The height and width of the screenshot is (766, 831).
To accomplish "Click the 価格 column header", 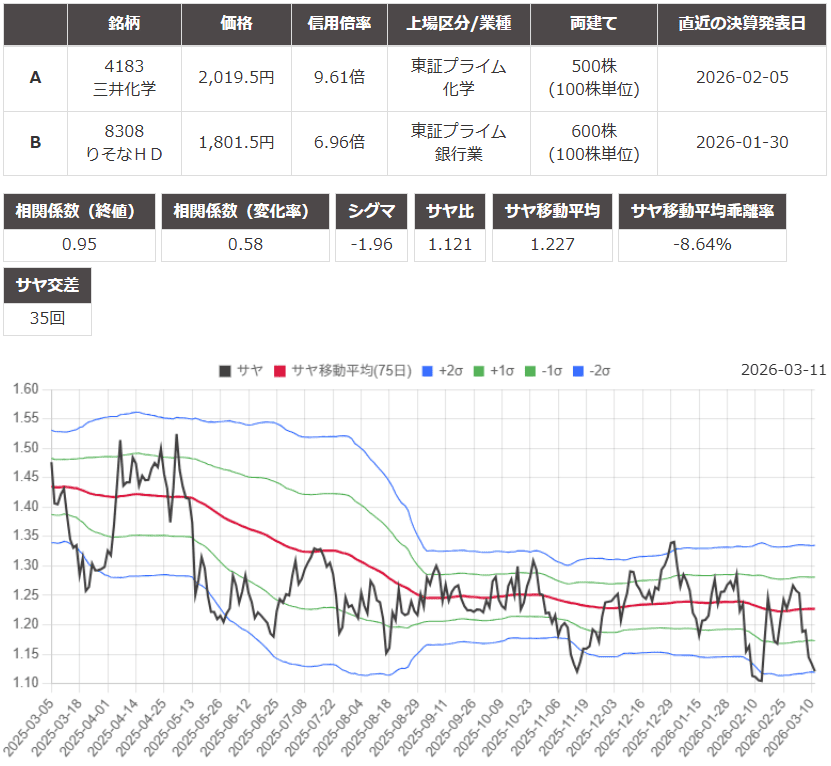I will [x=236, y=24].
